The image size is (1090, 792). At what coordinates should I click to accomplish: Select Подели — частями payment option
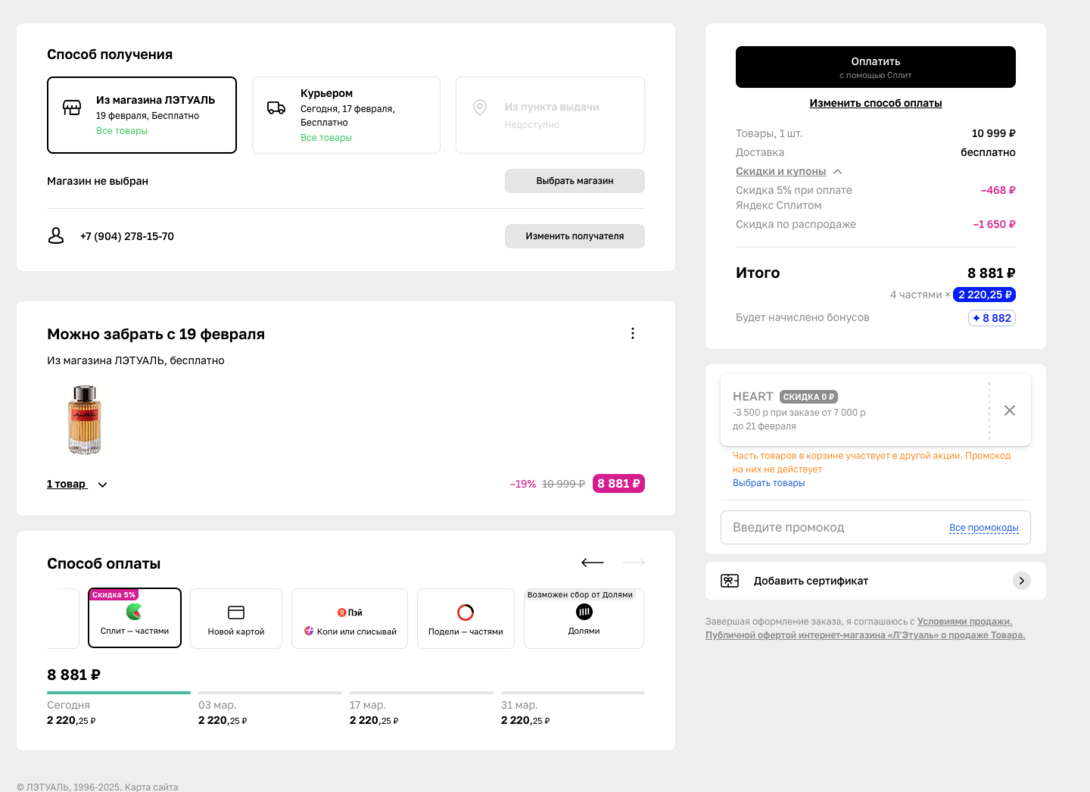tap(465, 618)
